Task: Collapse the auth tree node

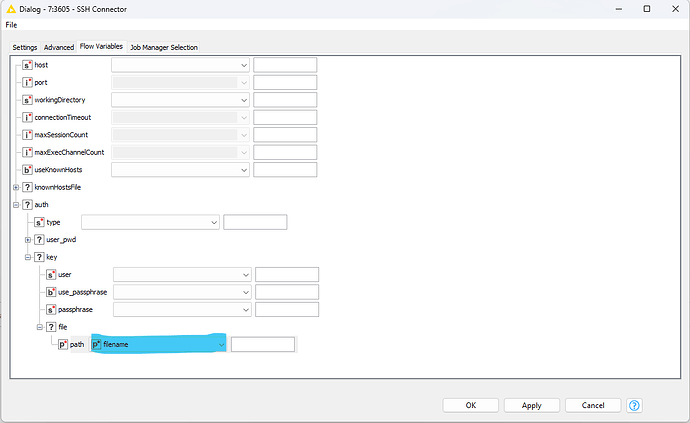Action: pos(16,205)
